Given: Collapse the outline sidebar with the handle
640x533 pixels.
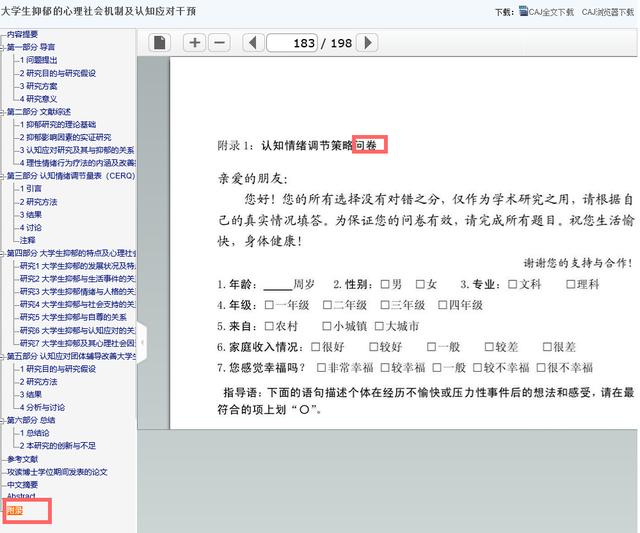Looking at the screenshot, I should click(141, 343).
